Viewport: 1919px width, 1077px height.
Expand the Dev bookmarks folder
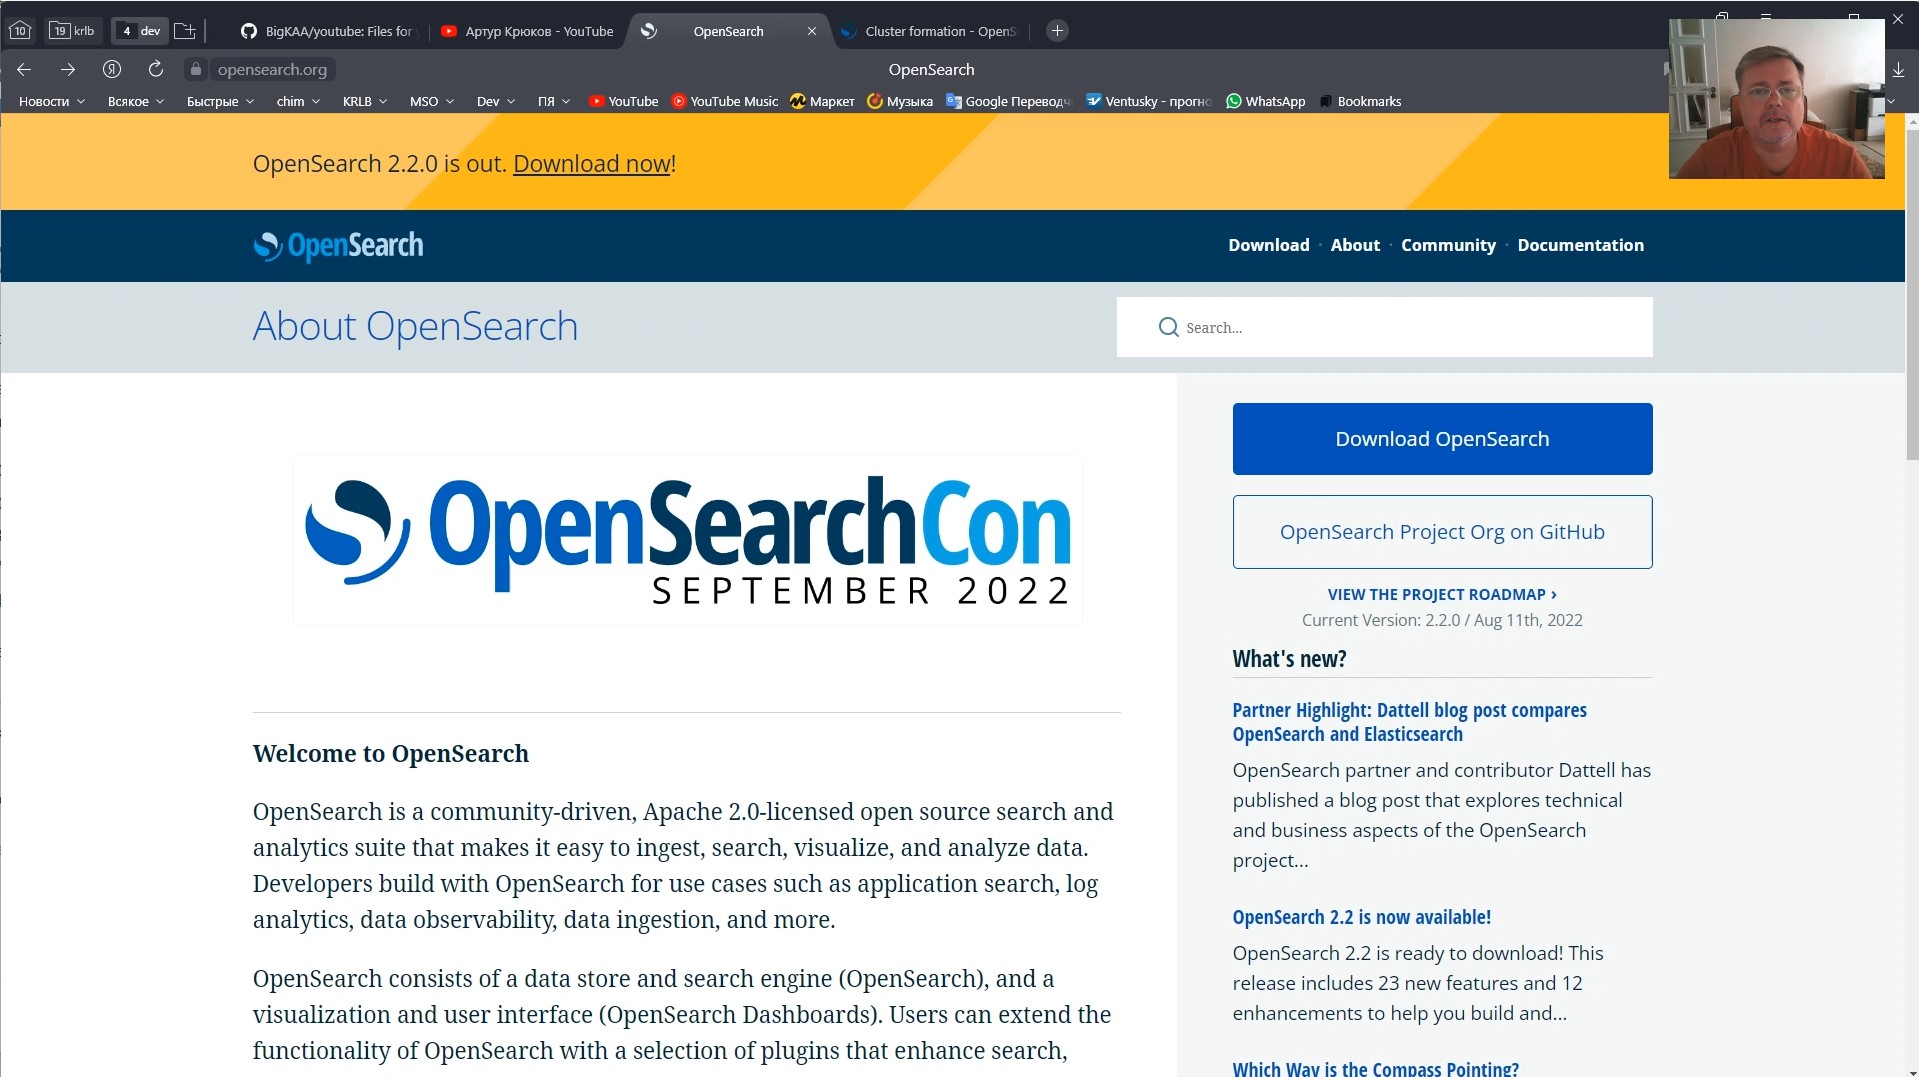click(496, 101)
